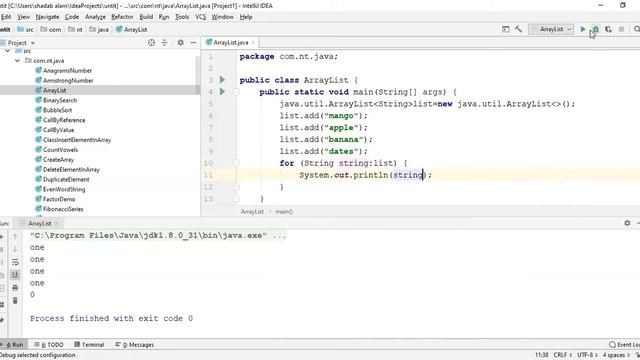Click the Down the stack trace arrow in the console
Viewport: 640px width, 360px height.
[15, 249]
